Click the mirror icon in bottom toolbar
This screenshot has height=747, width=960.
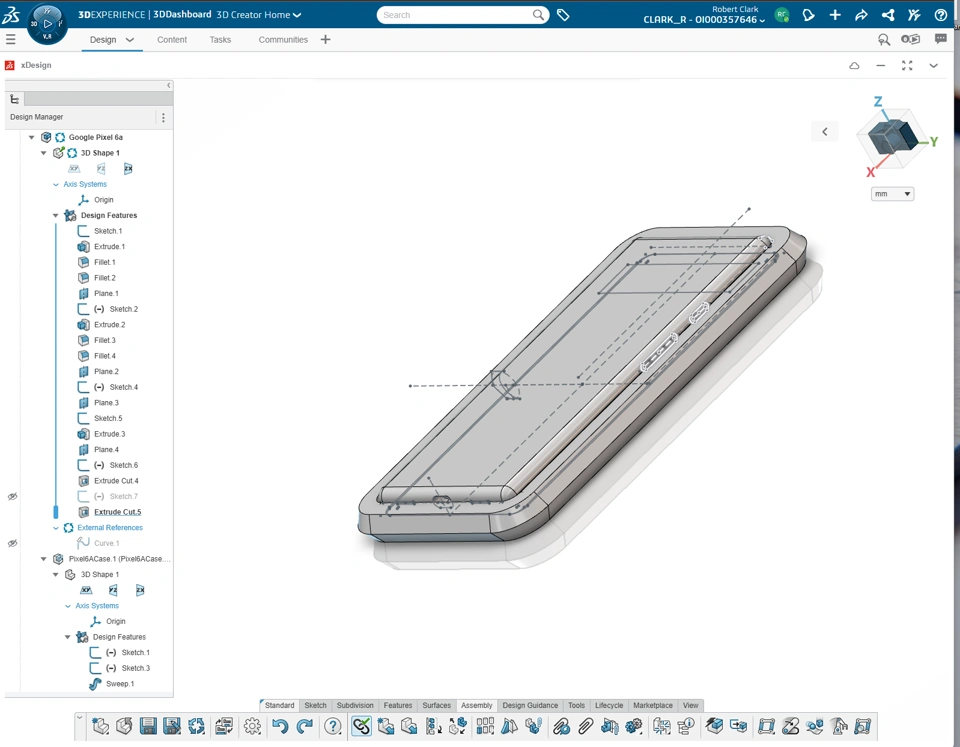click(x=509, y=726)
